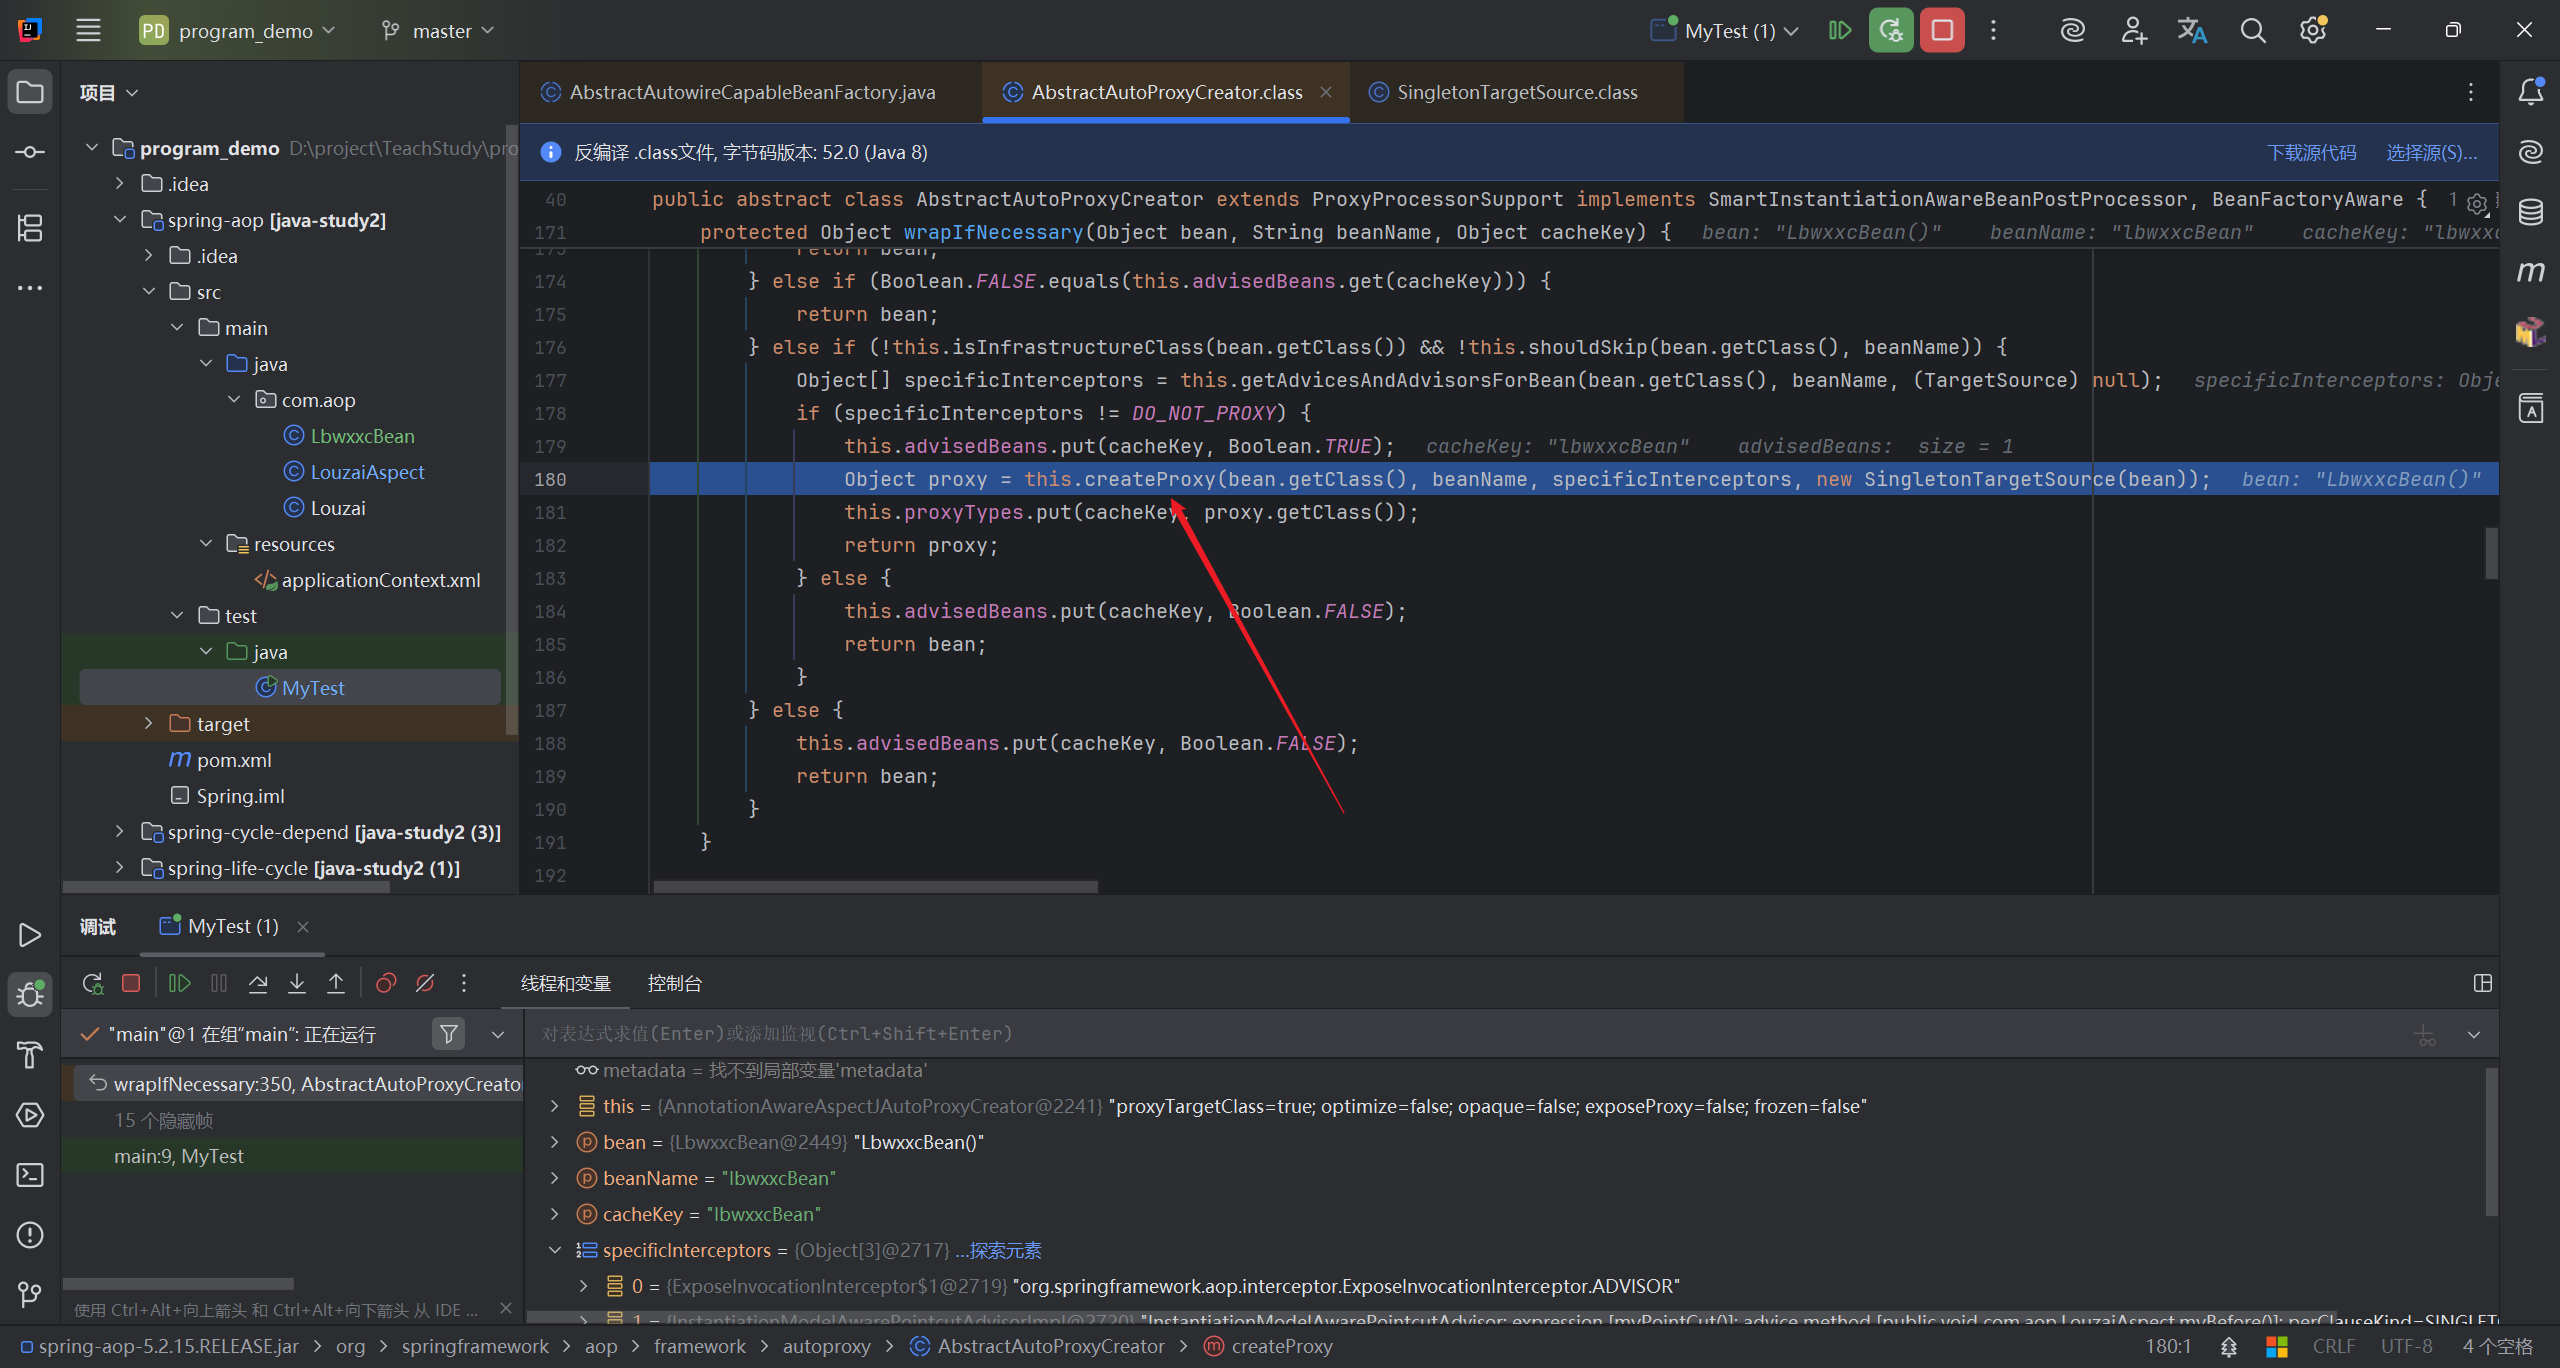Expand the bean variable node
This screenshot has height=1368, width=2560.
point(555,1142)
